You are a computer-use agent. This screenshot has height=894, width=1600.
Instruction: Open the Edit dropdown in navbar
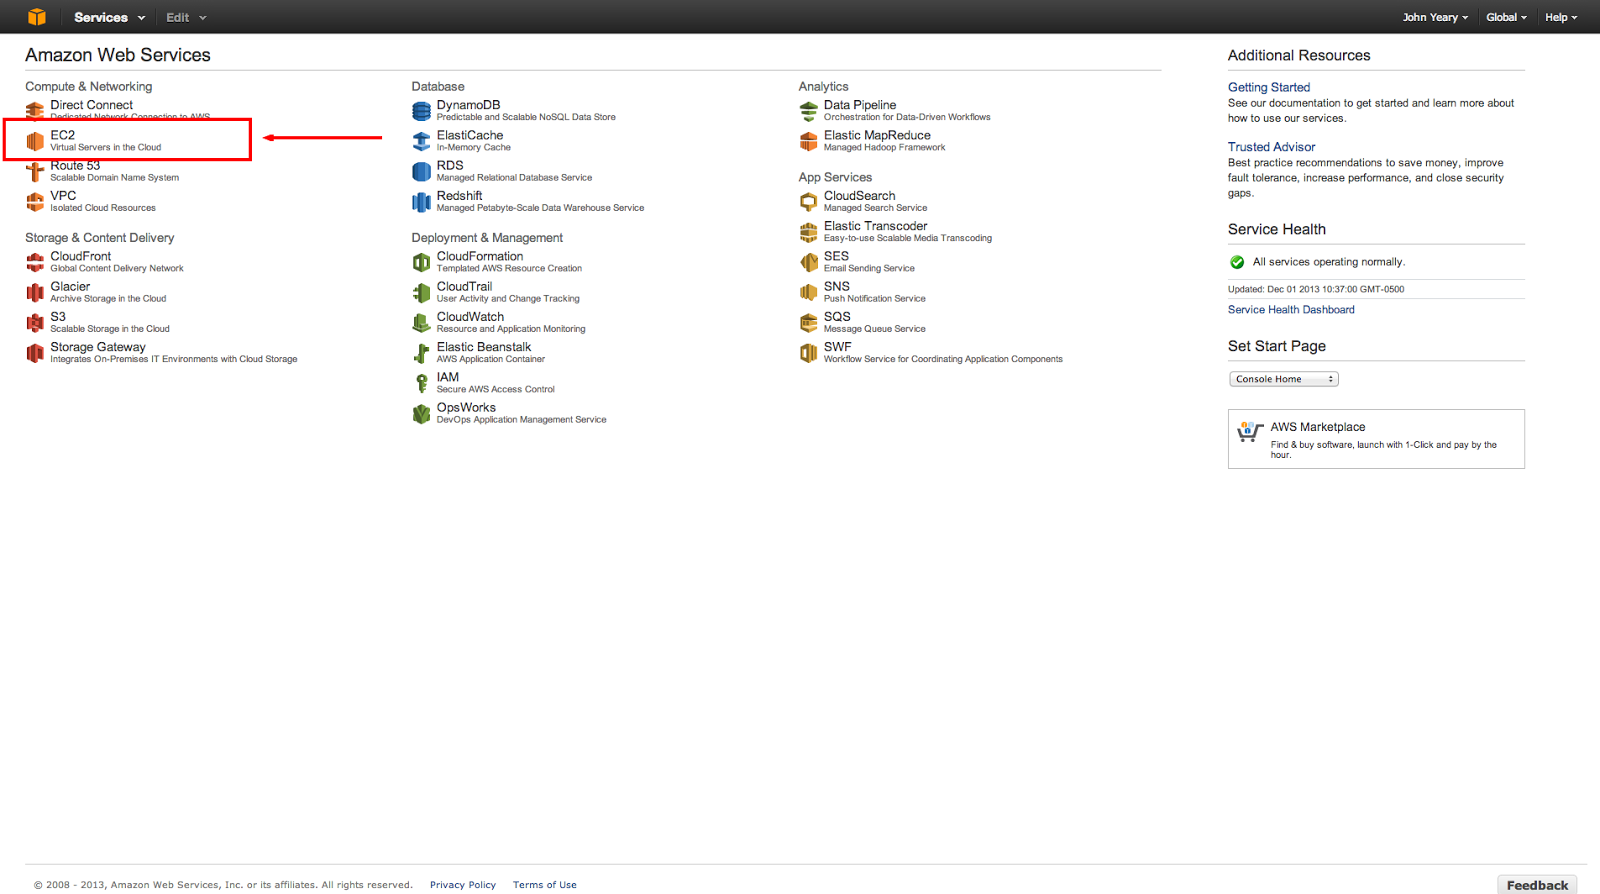coord(186,17)
